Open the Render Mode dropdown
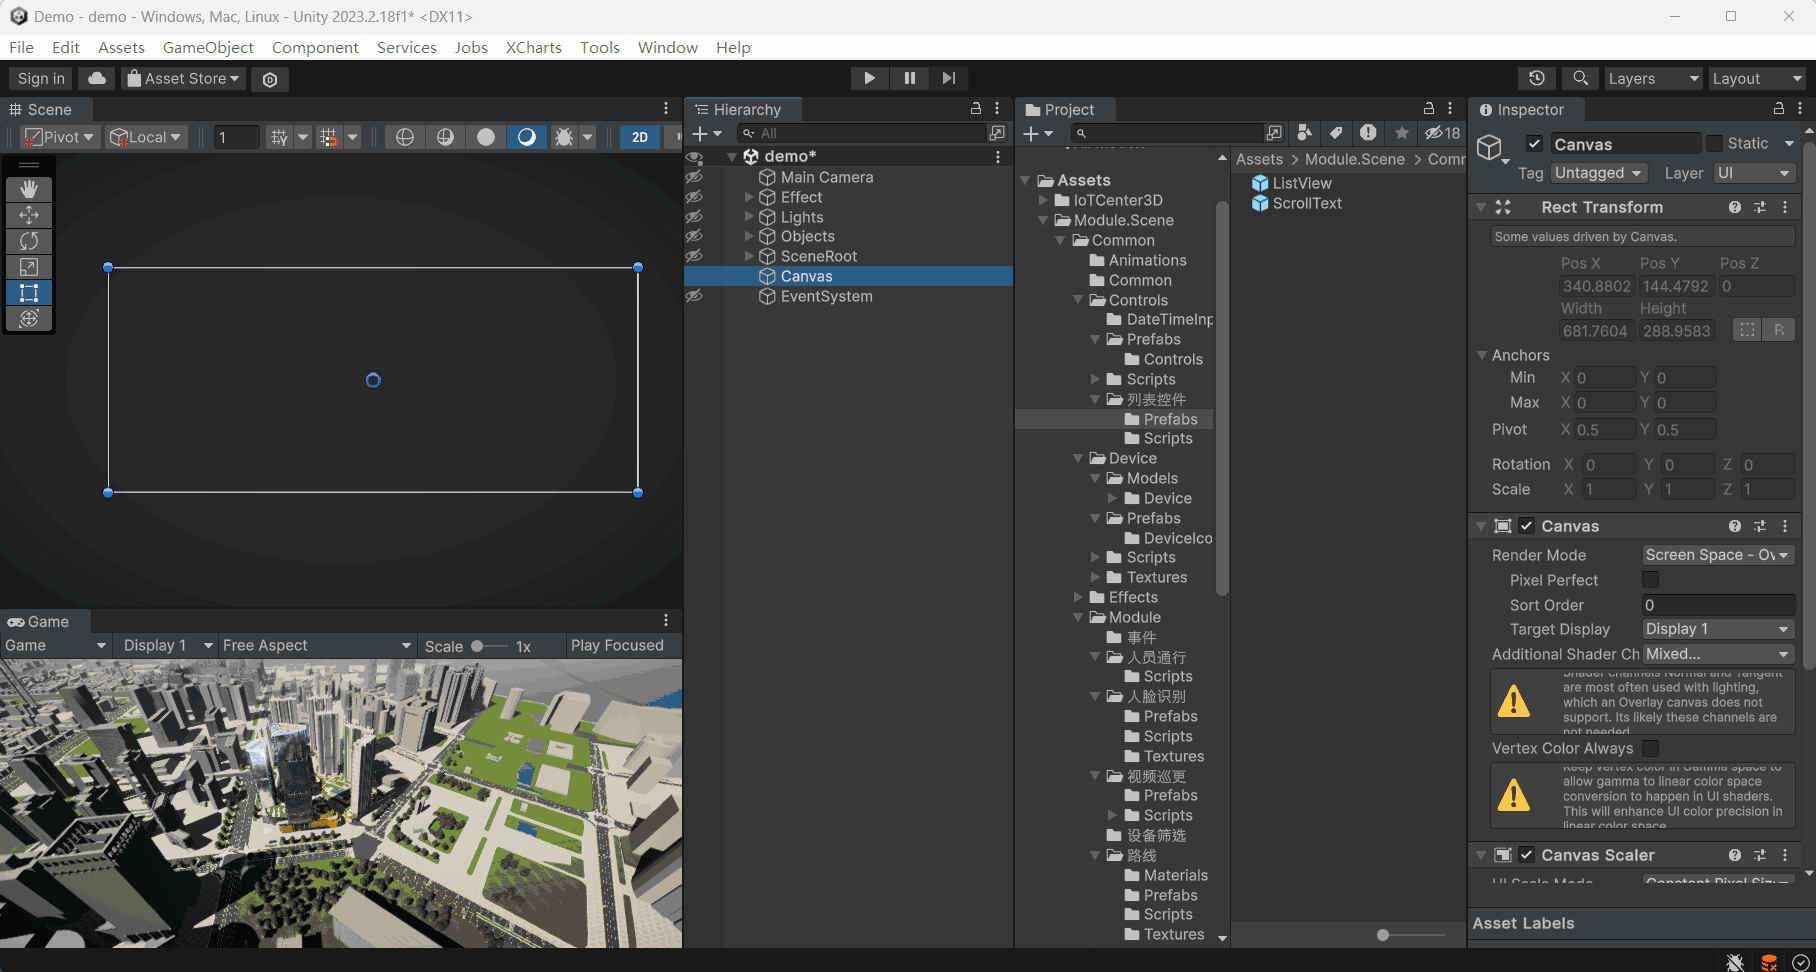This screenshot has height=972, width=1816. point(1717,555)
